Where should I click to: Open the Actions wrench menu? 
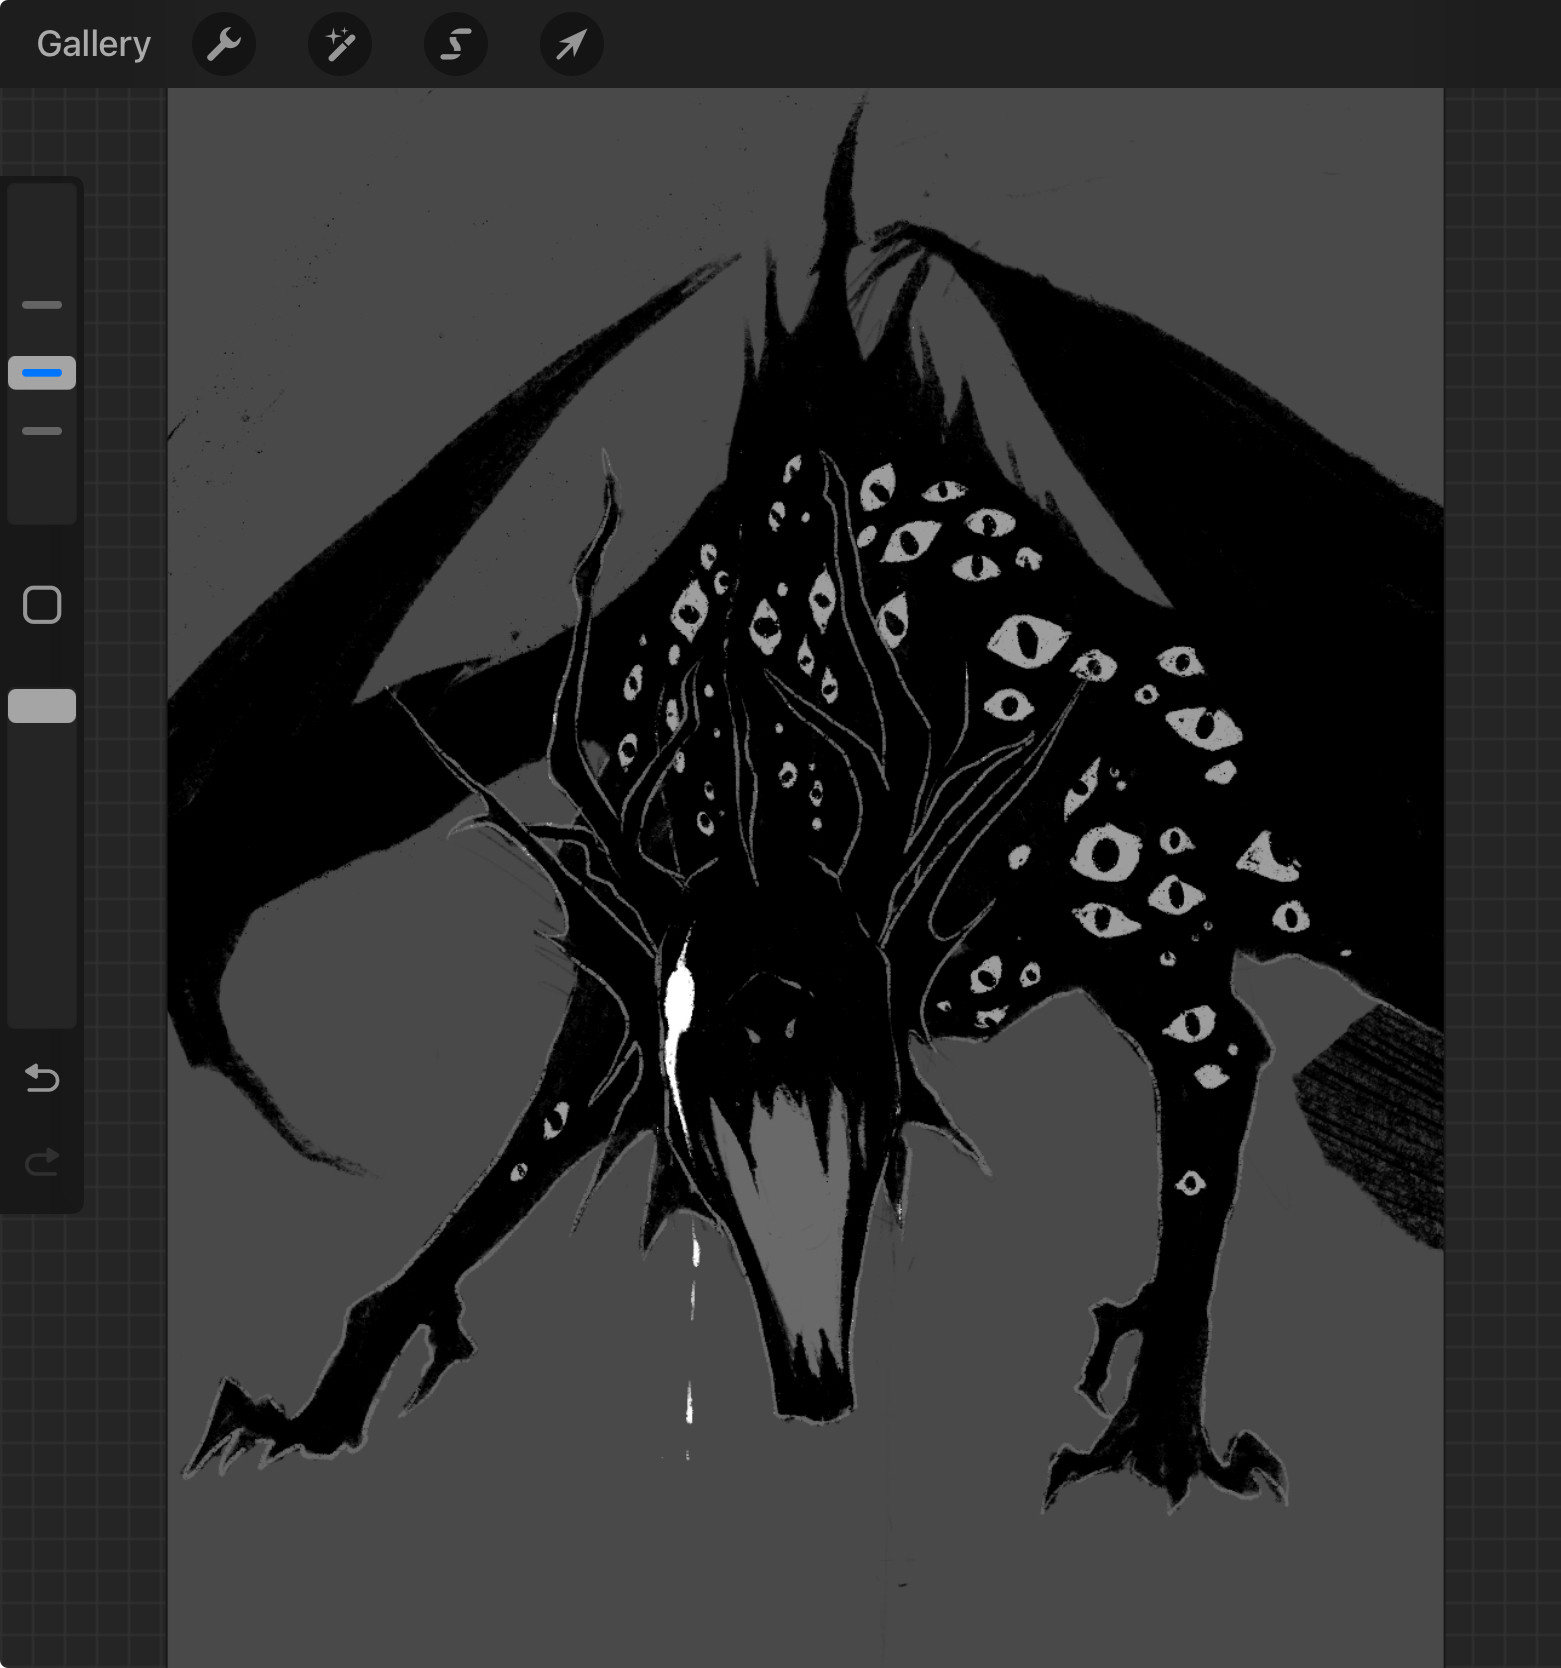[x=224, y=44]
